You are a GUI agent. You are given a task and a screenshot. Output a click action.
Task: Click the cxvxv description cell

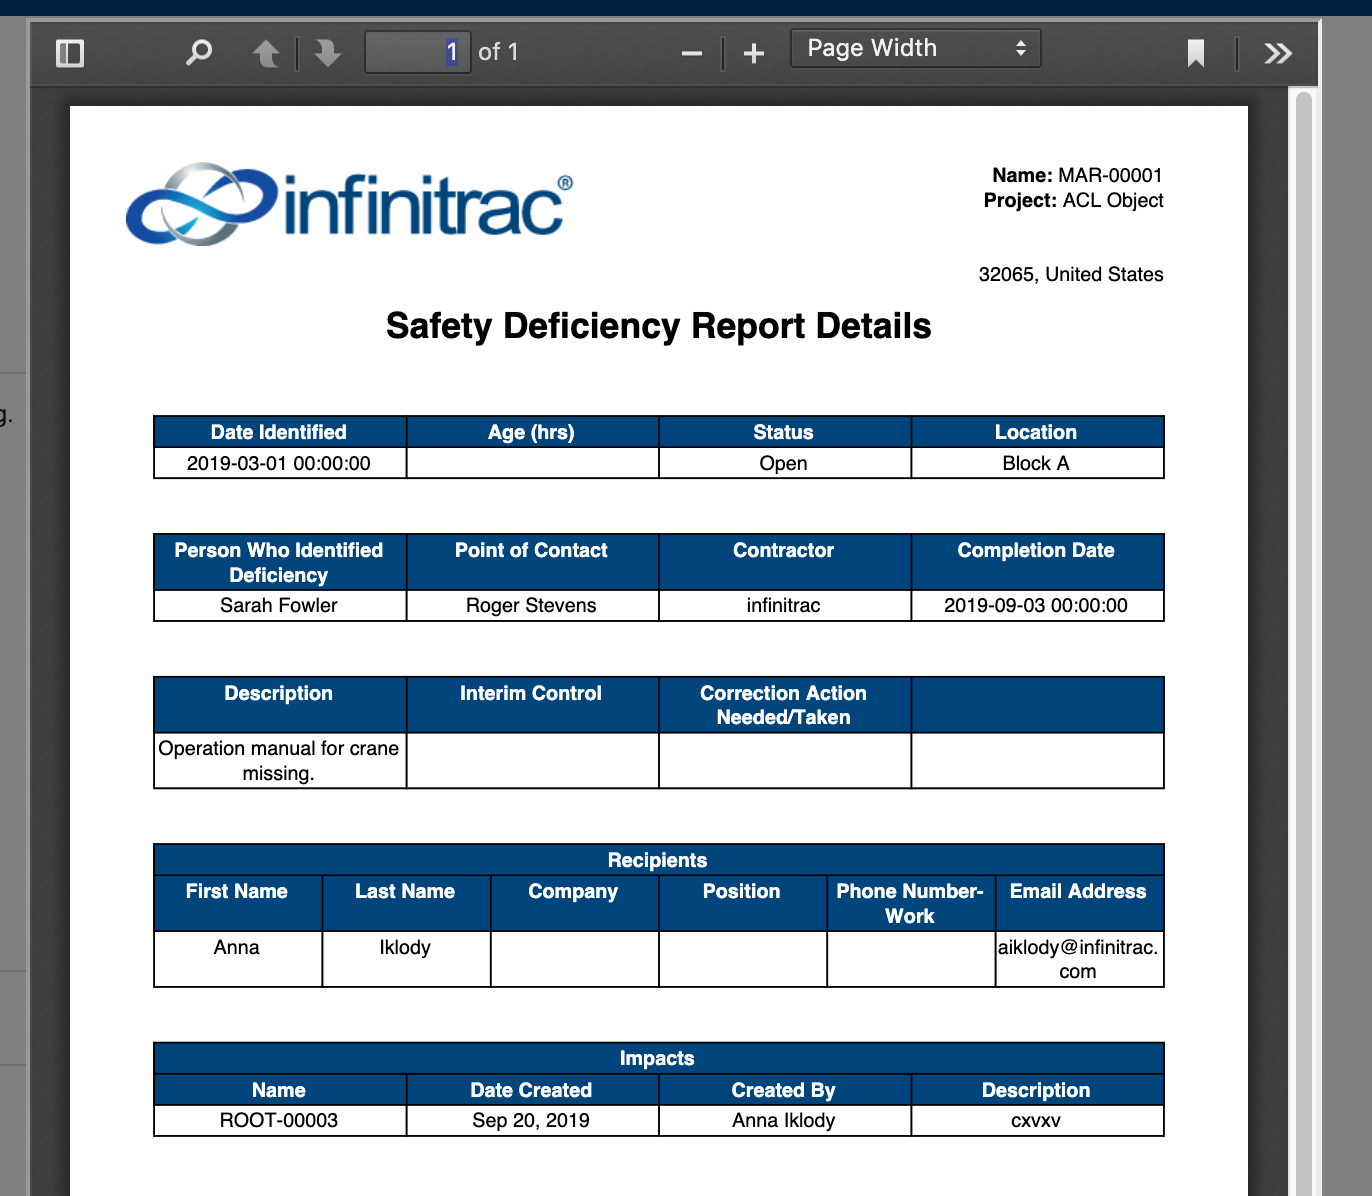pos(1036,1120)
